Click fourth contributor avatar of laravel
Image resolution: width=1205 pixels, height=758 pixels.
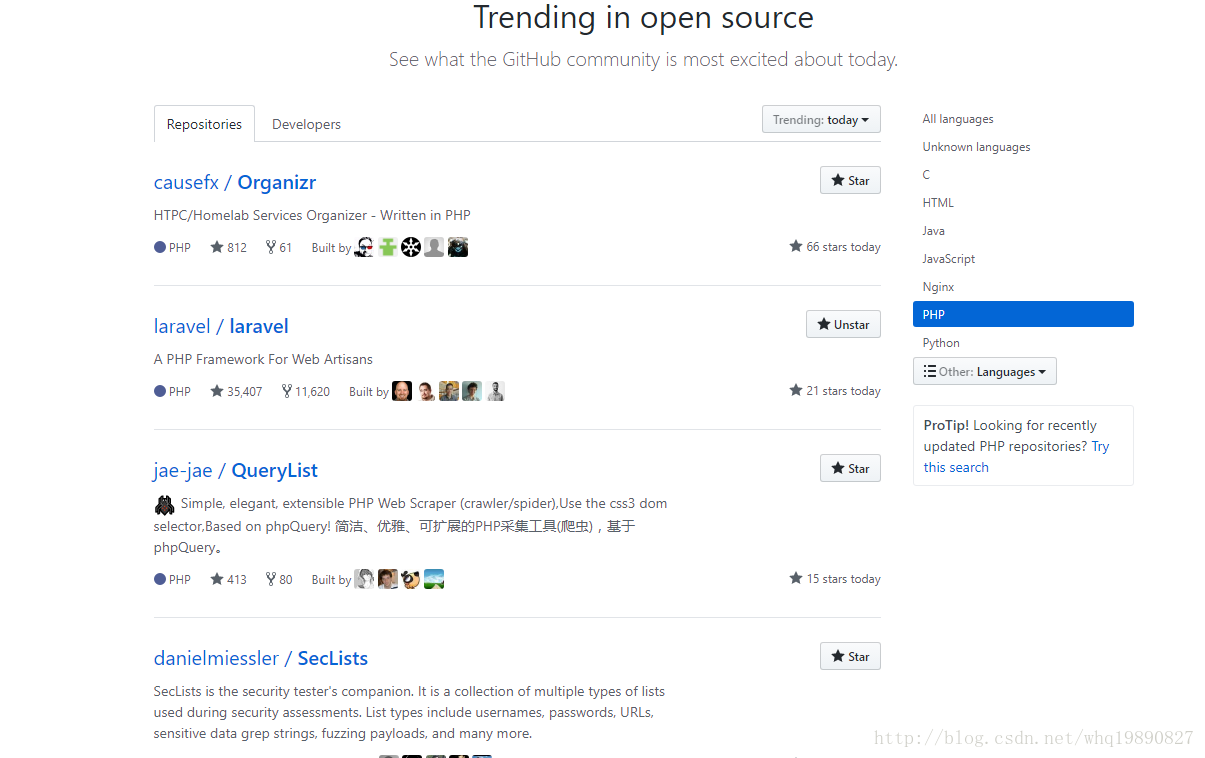(x=472, y=391)
